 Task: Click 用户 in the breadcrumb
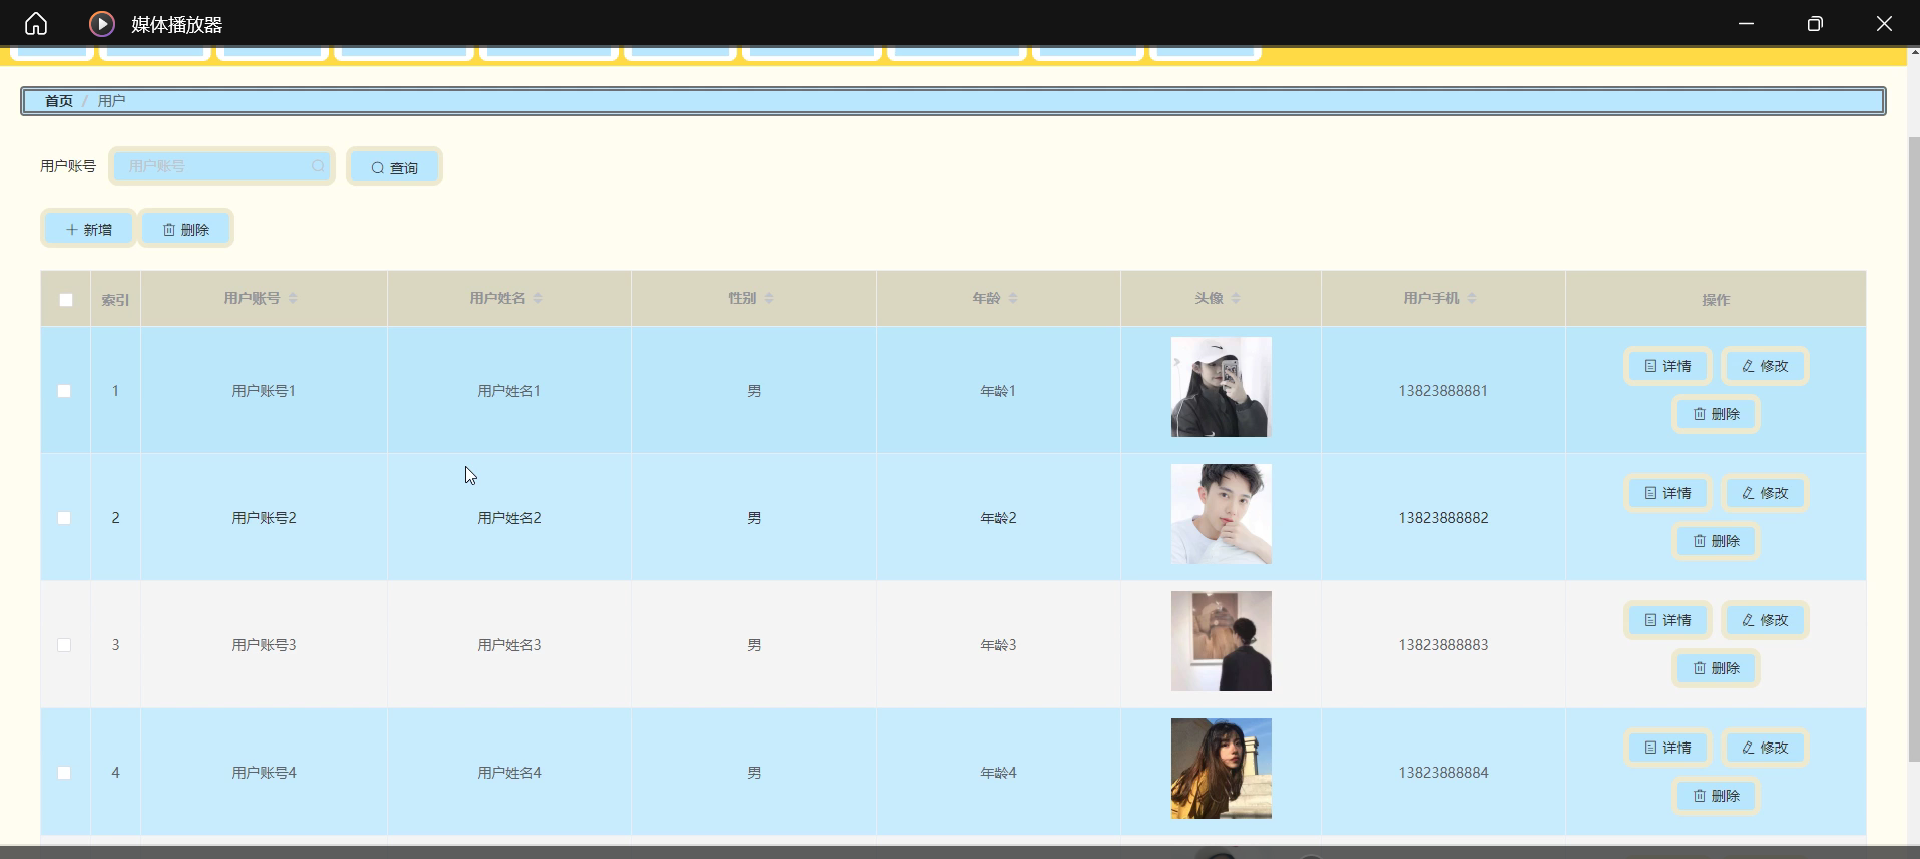[x=111, y=101]
